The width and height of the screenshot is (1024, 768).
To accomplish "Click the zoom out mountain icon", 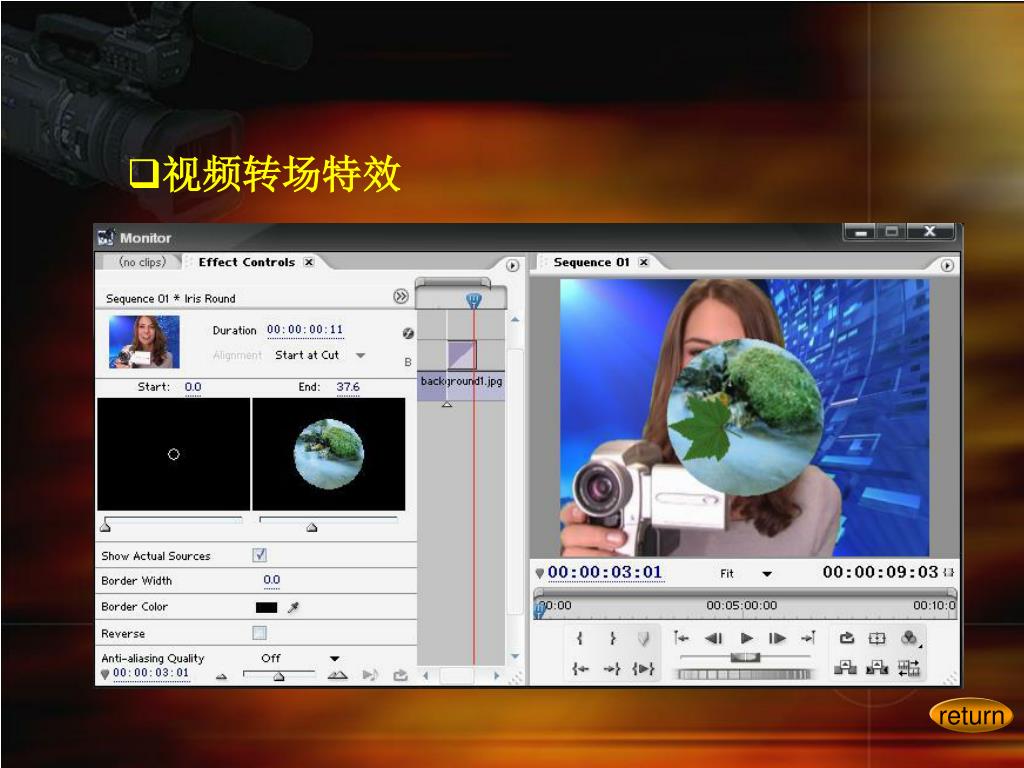I will click(x=221, y=677).
